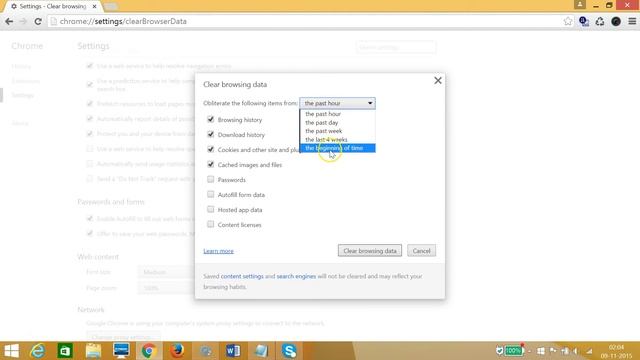
Task: Choose "the past hour" from the list
Action: 338,114
